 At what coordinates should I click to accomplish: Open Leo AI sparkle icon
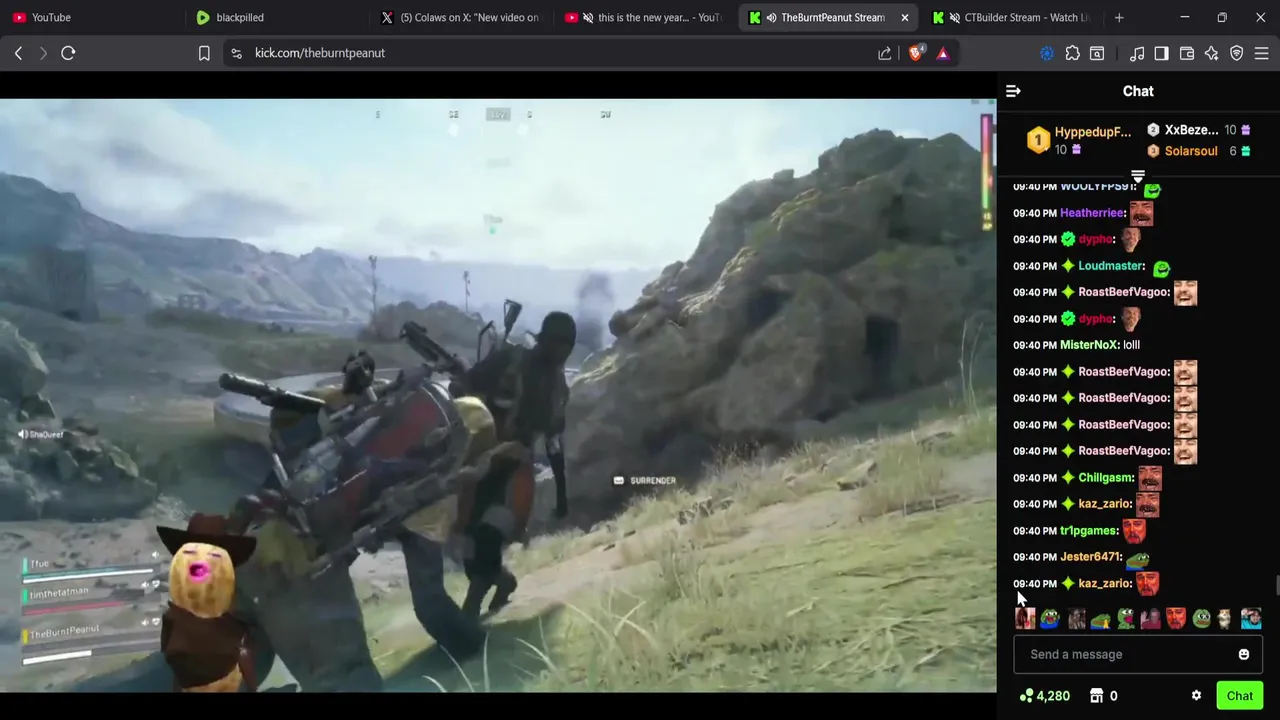point(1212,53)
